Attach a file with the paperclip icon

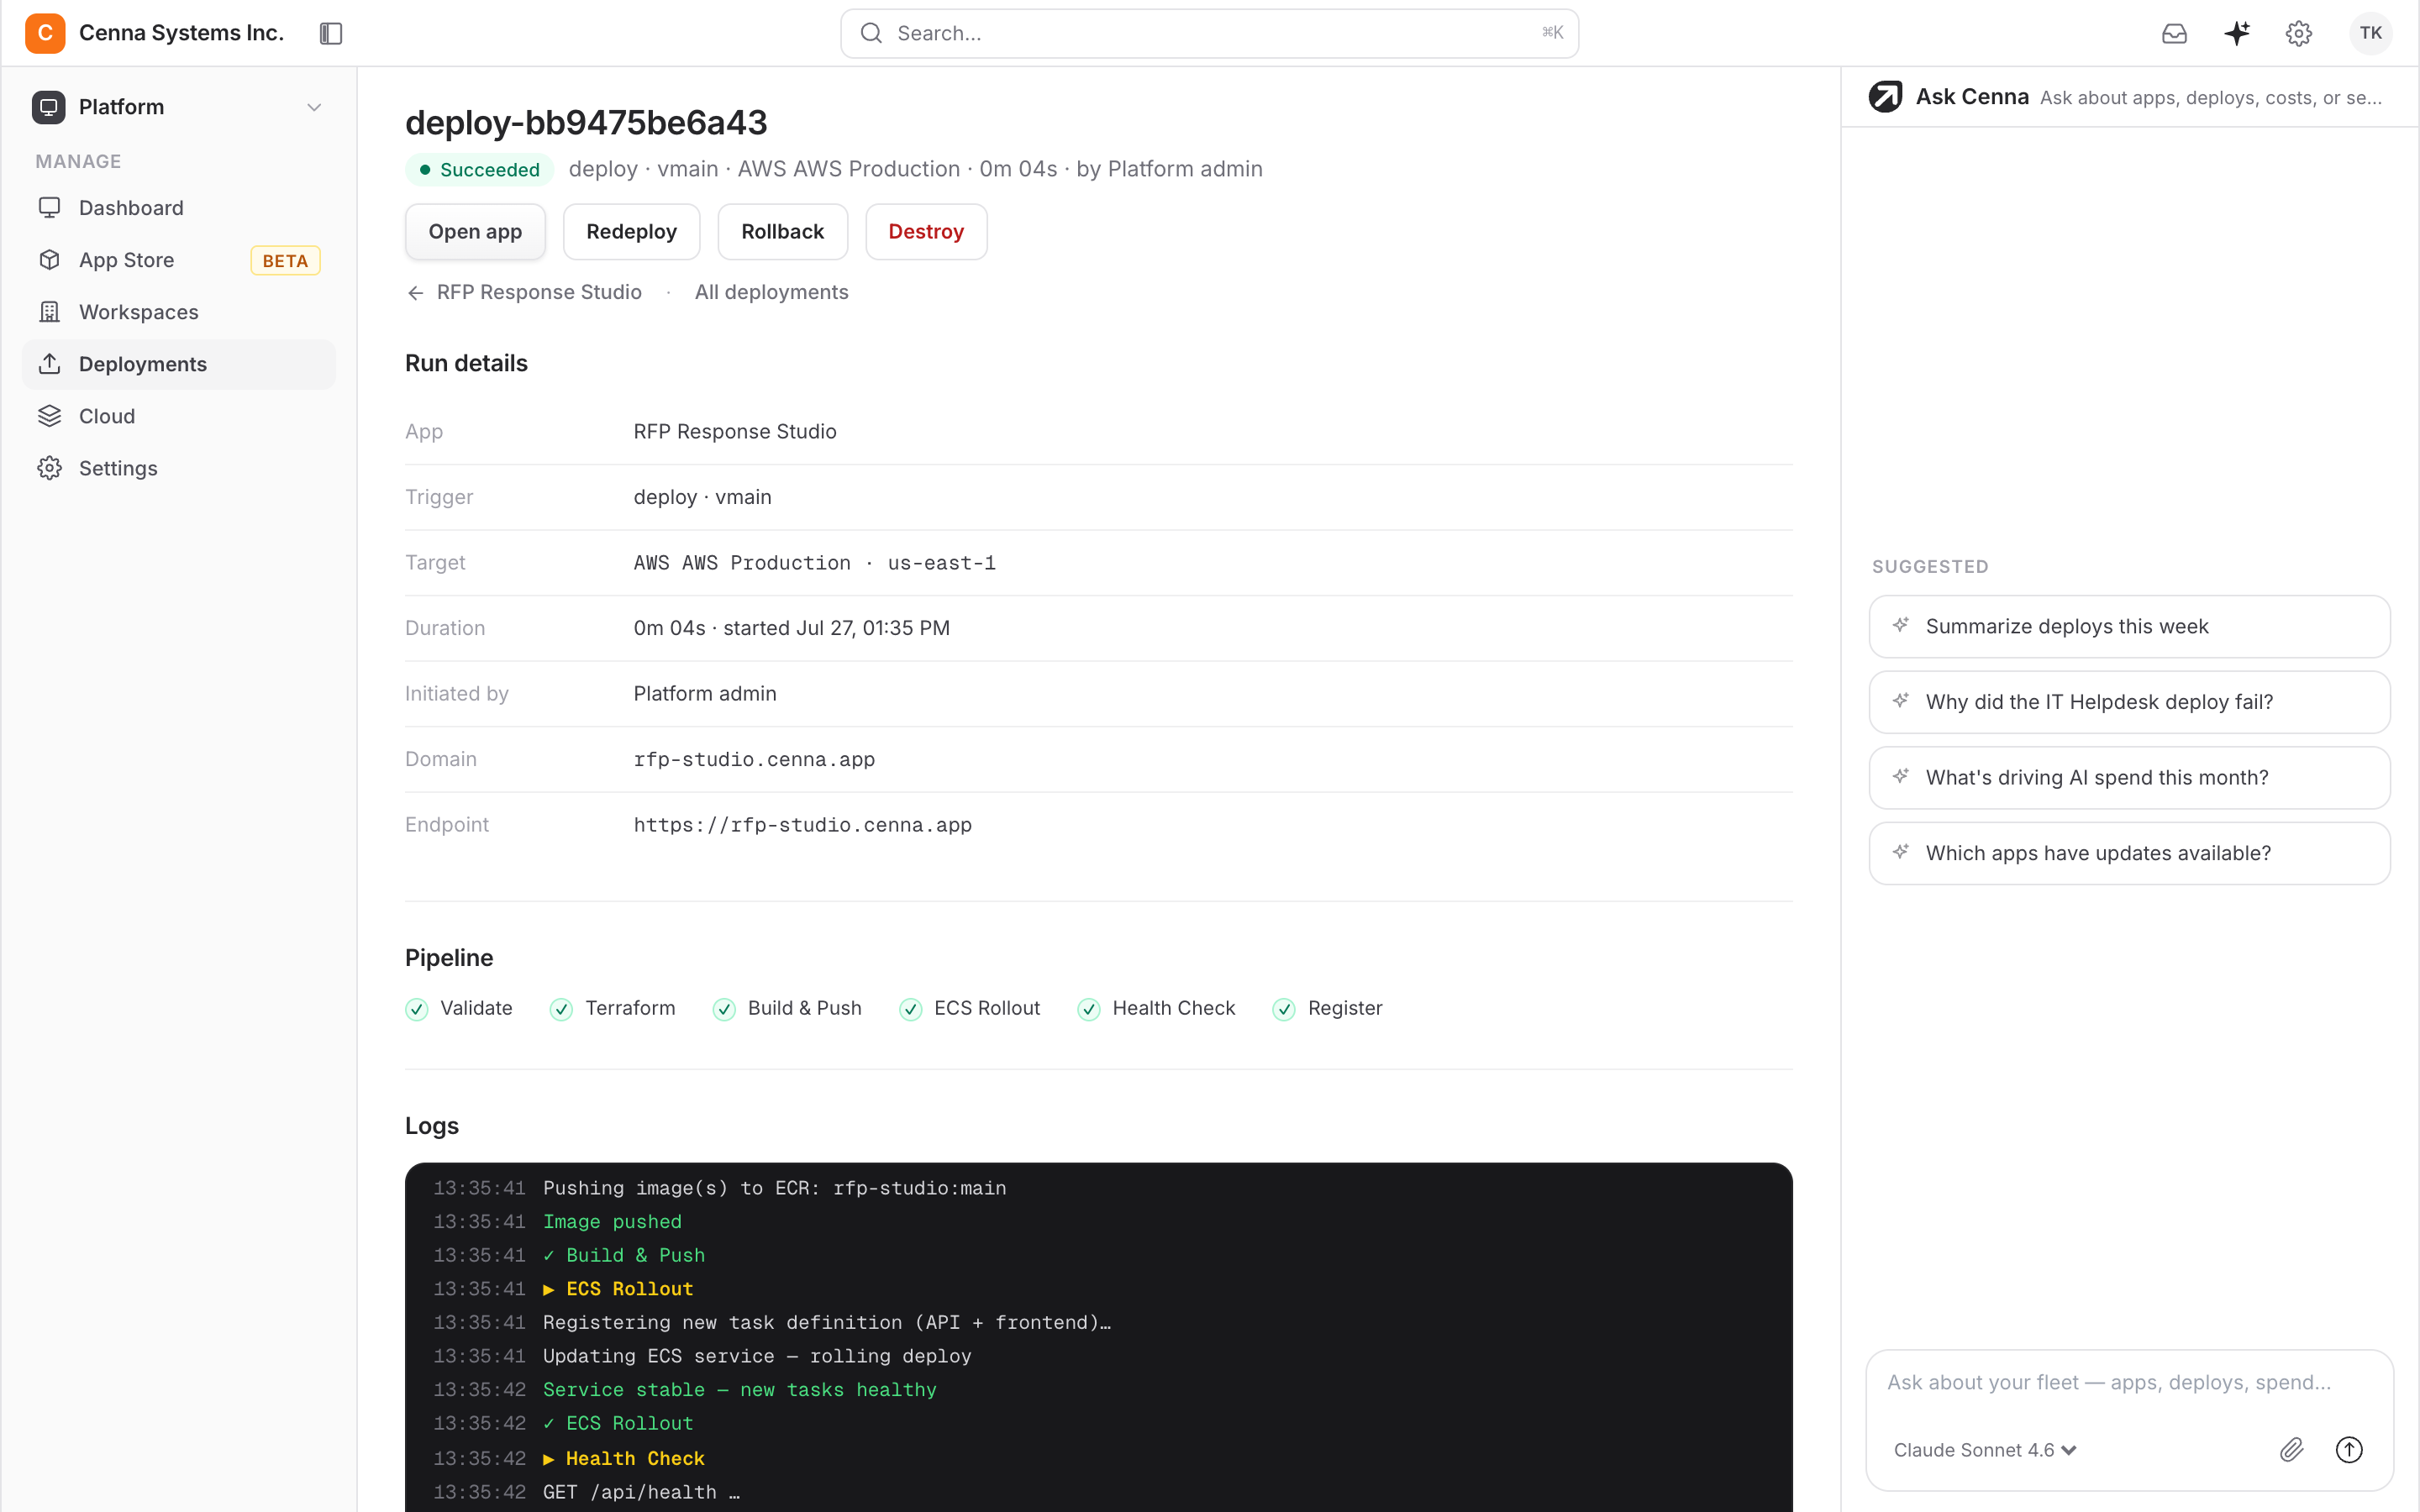coord(2292,1449)
